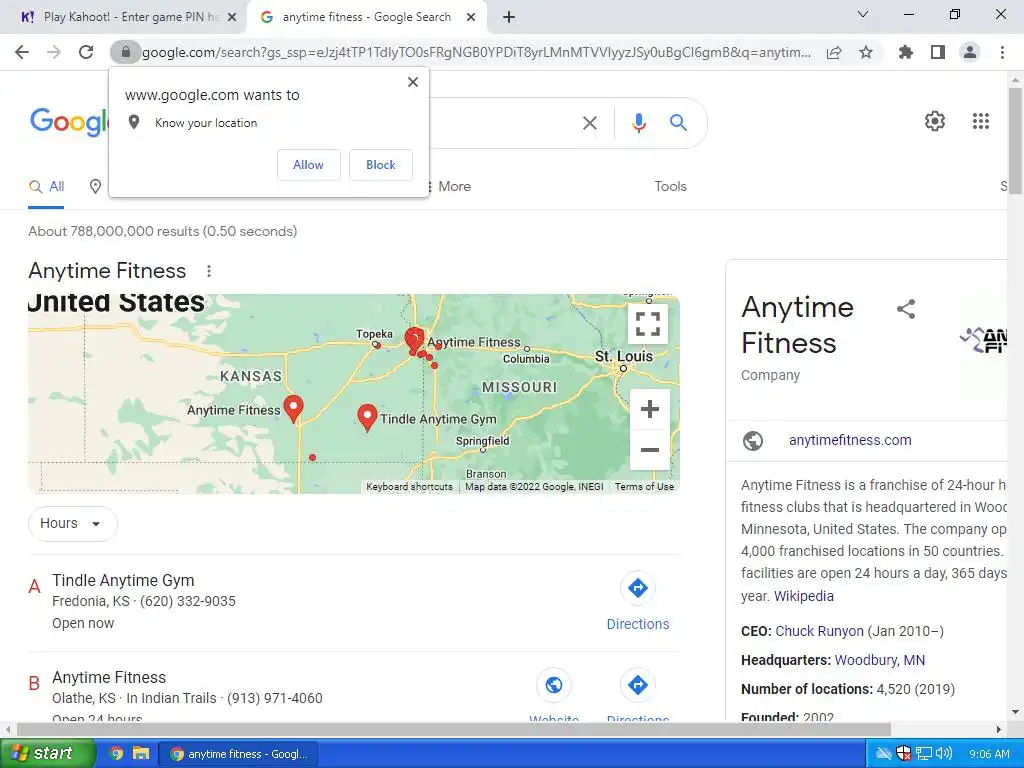Screen dimensions: 1024x768
Task: Open the Windows Start menu
Action: pos(48,754)
